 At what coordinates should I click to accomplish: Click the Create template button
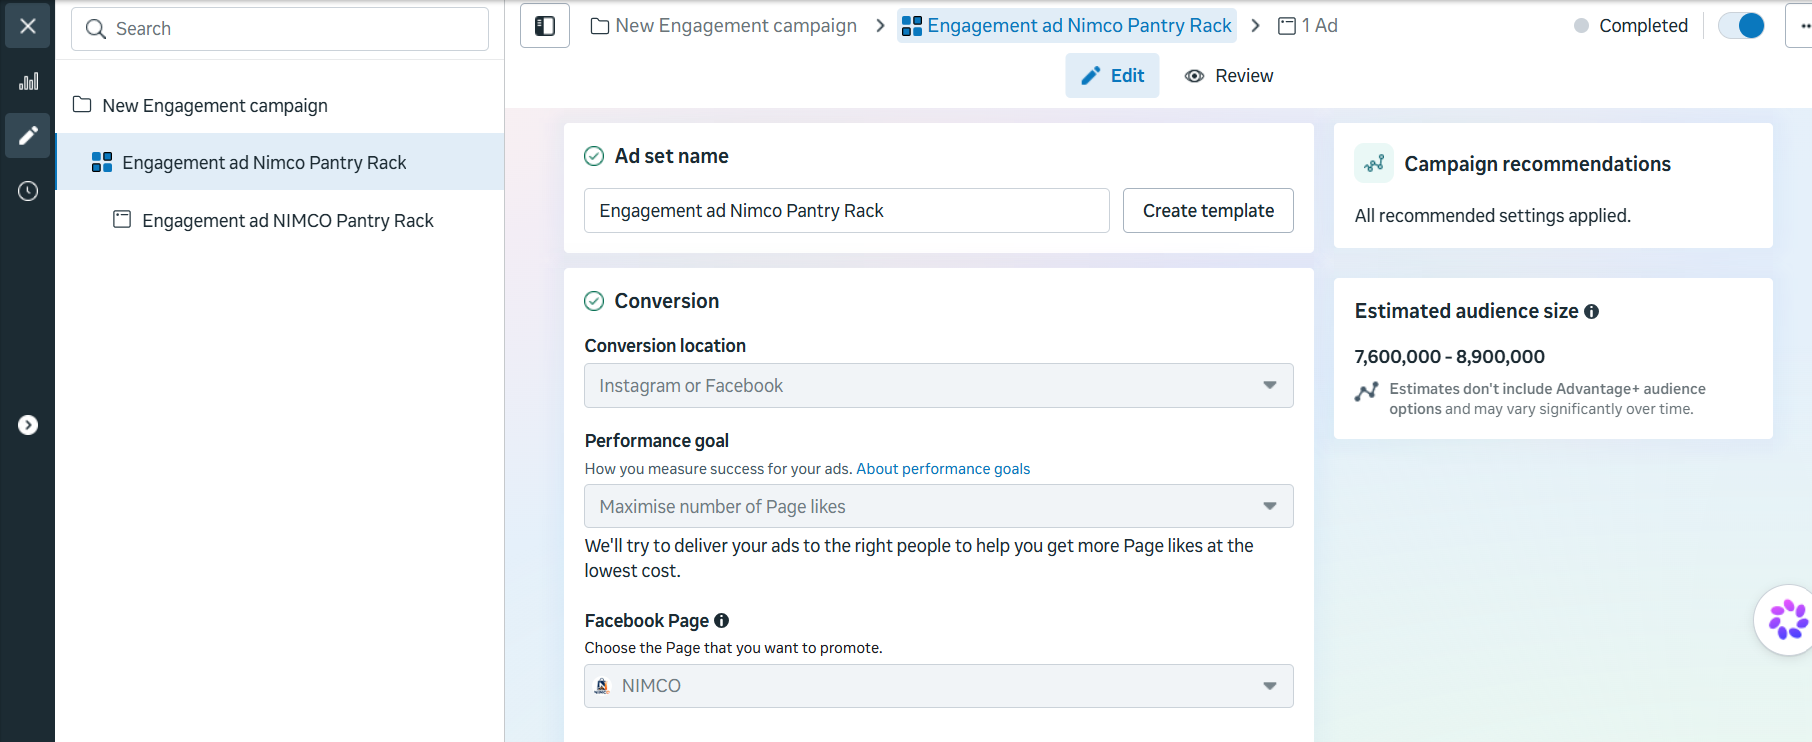(1208, 211)
